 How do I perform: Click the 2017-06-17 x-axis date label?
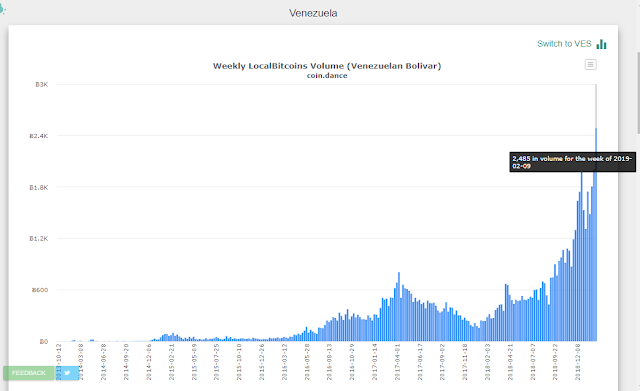click(x=420, y=362)
